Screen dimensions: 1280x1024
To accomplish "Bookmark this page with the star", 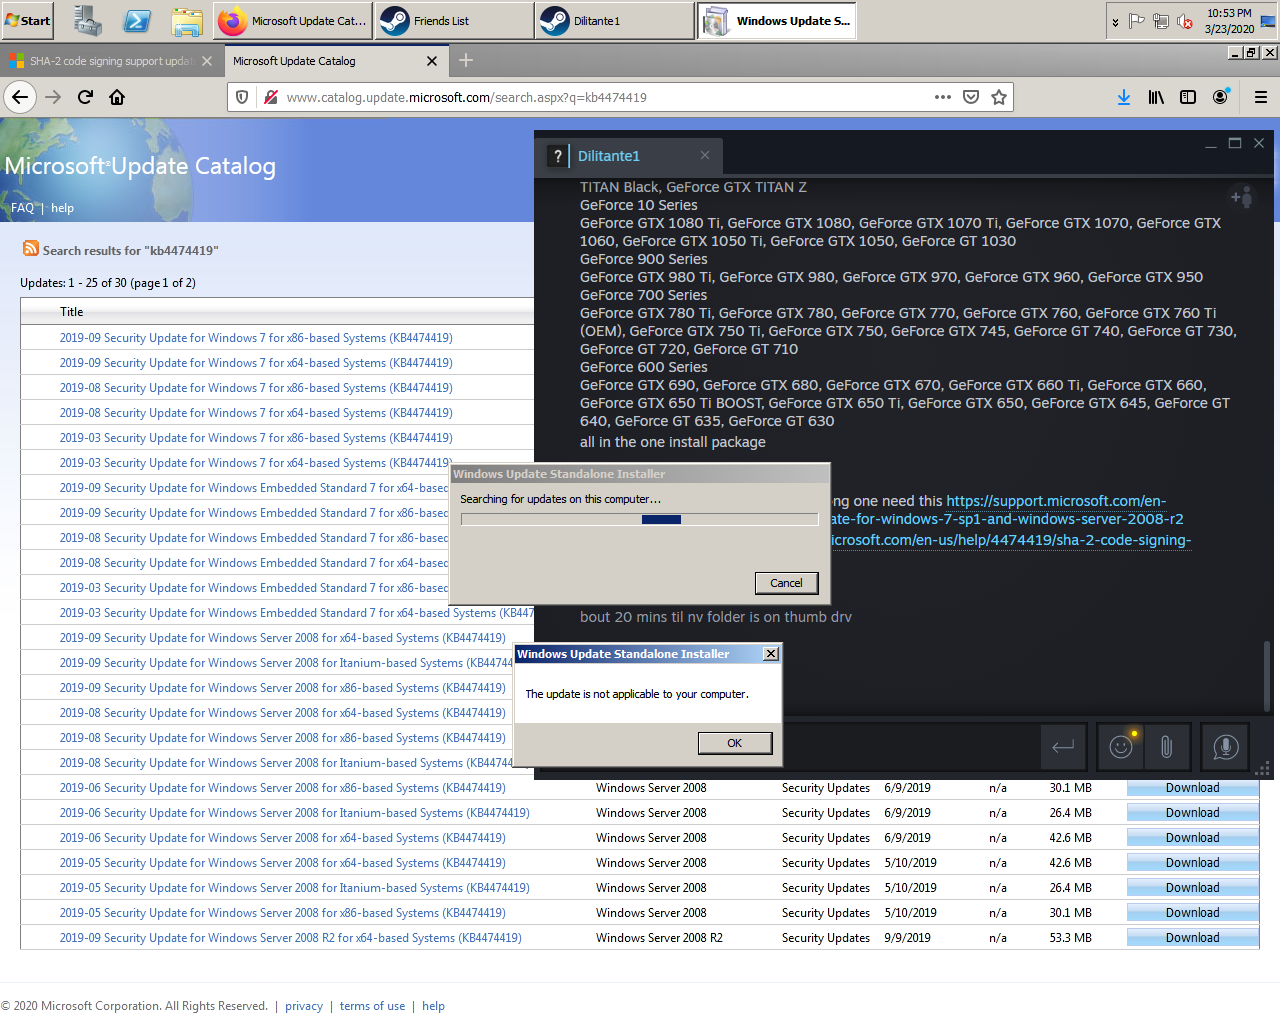I will [x=998, y=97].
